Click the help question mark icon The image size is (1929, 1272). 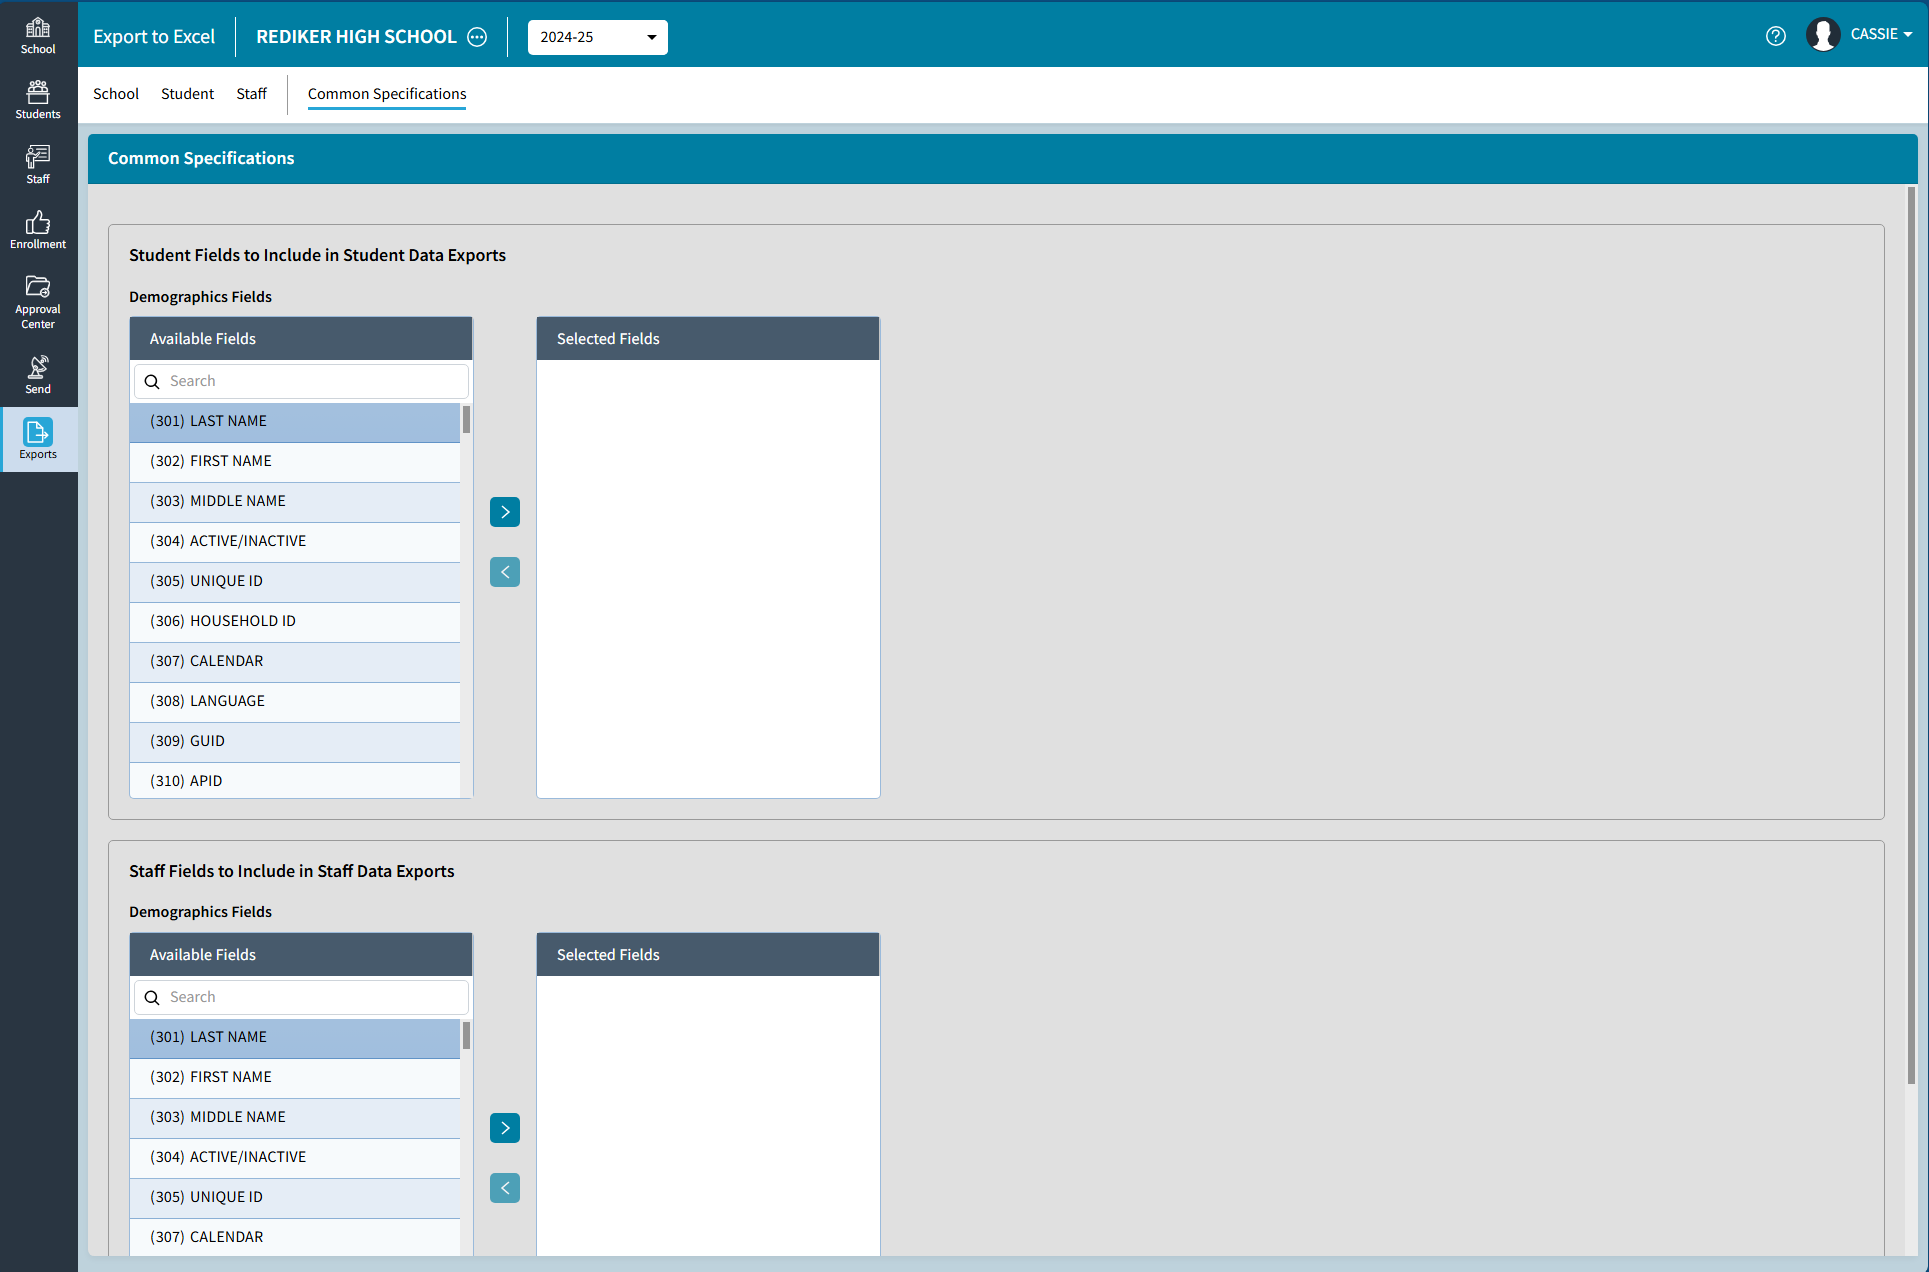1775,37
